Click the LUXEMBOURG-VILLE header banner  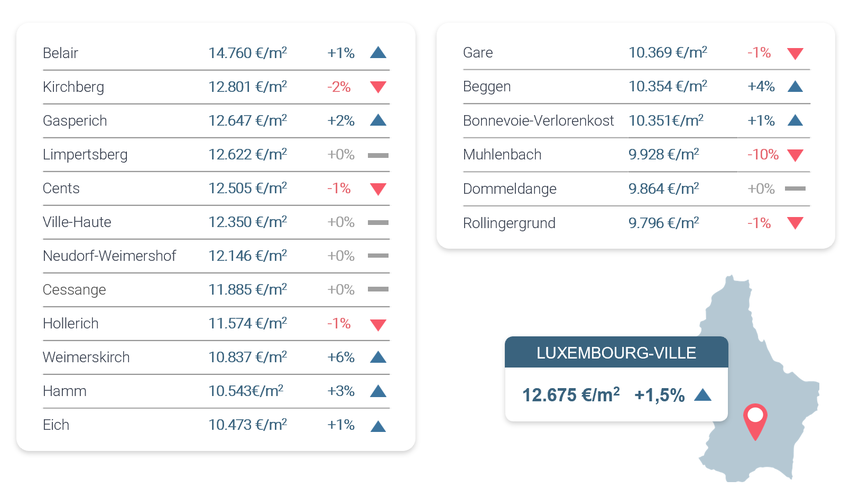(x=616, y=353)
